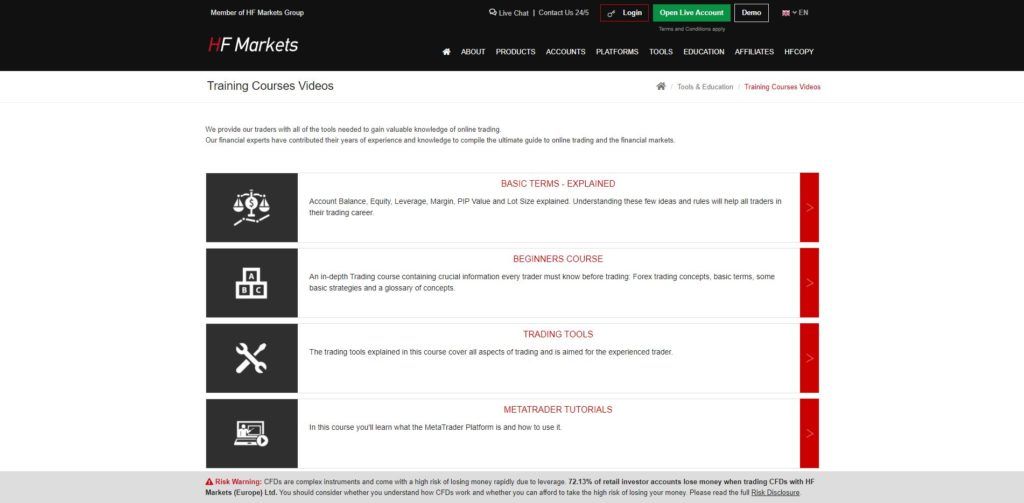Click the Training Courses Videos breadcrumb
The height and width of the screenshot is (503, 1024).
782,87
